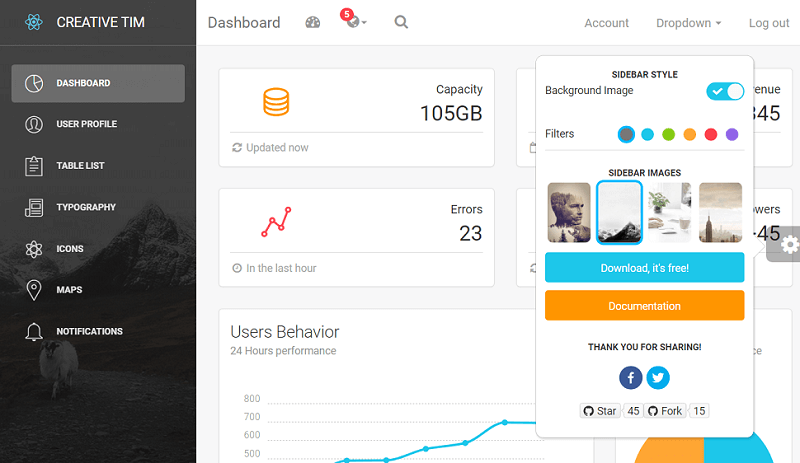Click the GitHub Fork button
Viewport: 800px width, 463px height.
point(665,411)
